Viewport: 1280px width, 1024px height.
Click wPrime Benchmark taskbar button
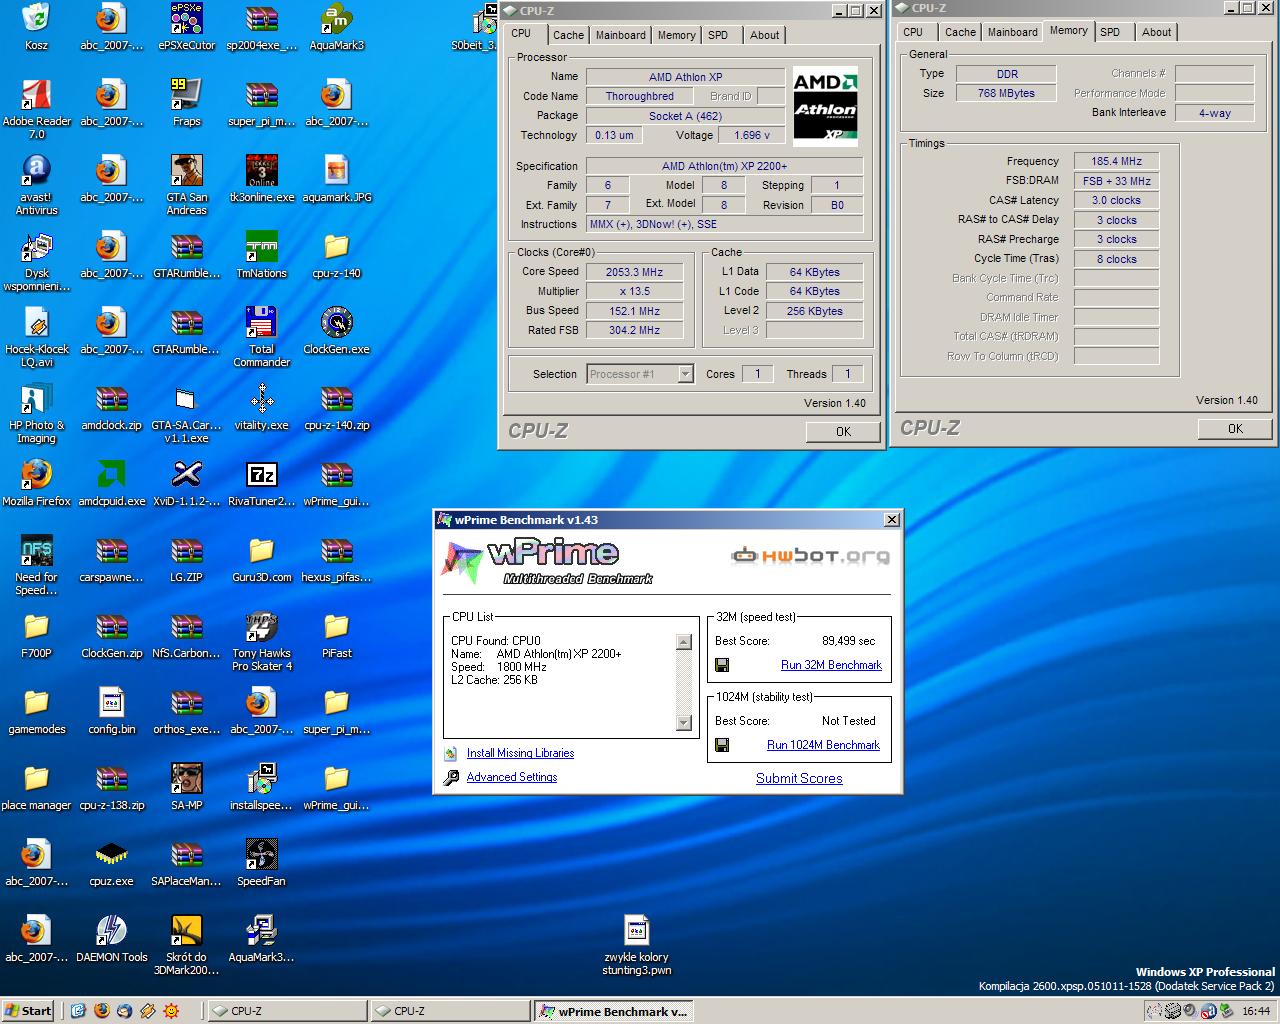[x=614, y=1011]
